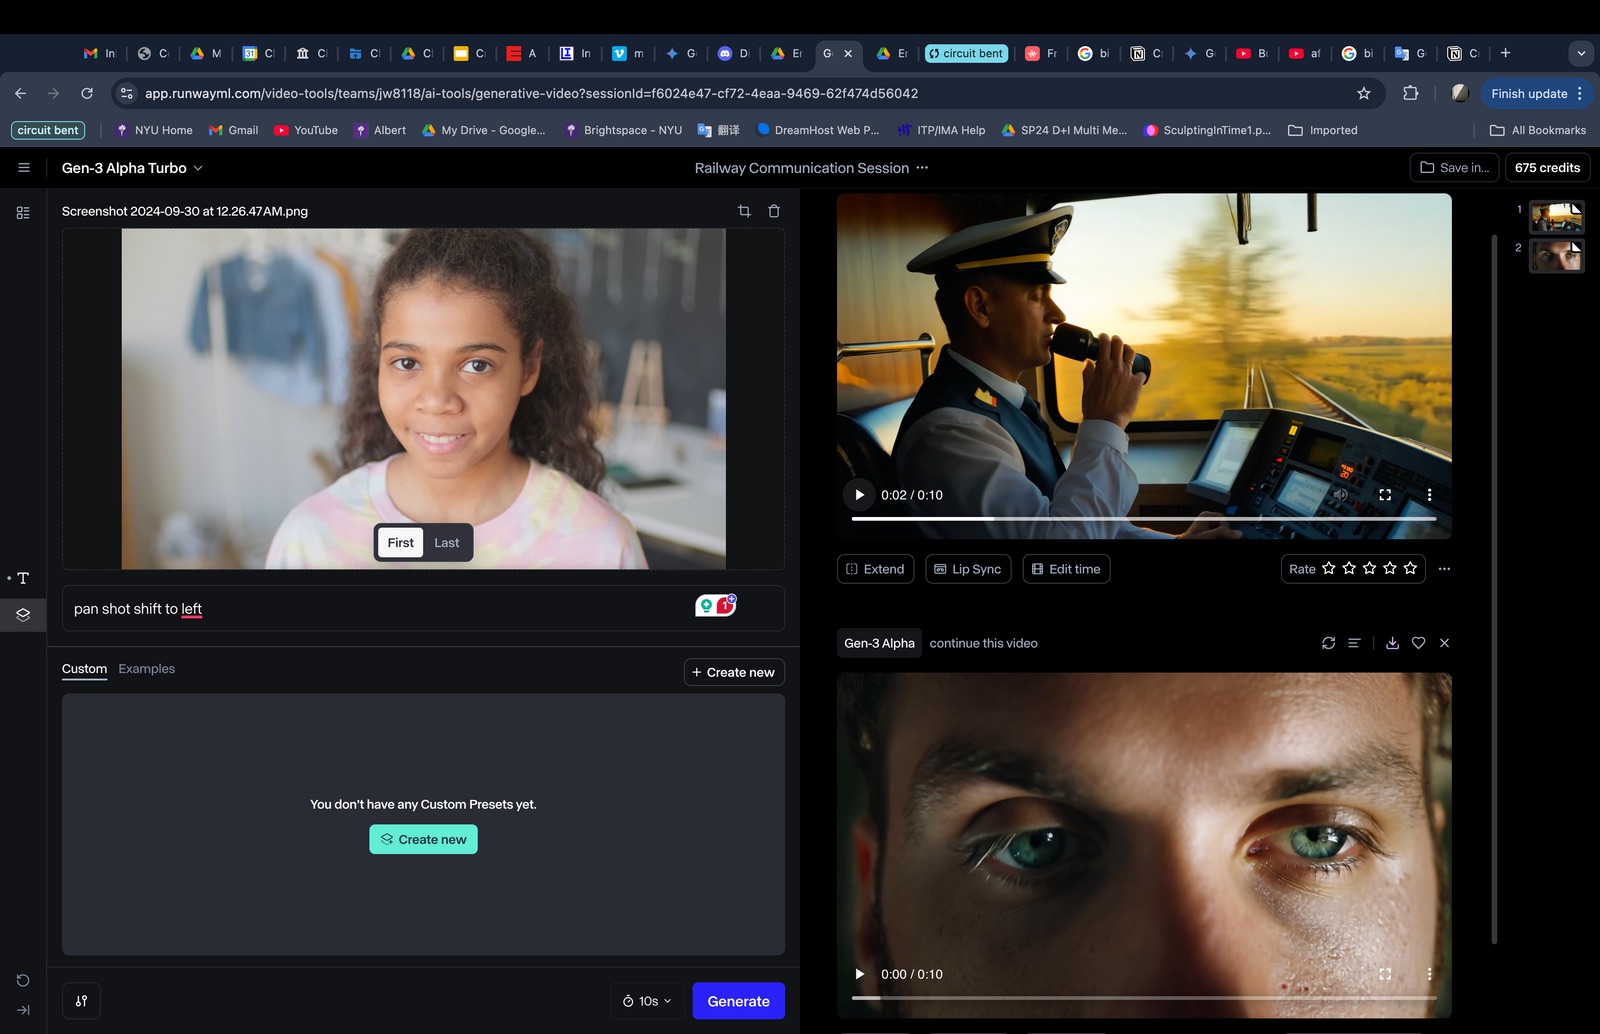Set image as Last frame

[x=447, y=543]
